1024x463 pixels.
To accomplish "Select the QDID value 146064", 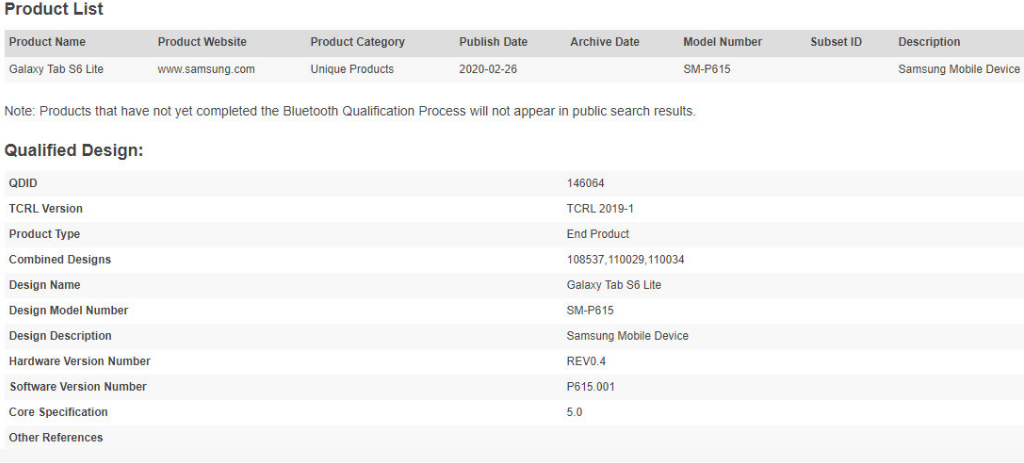I will [x=585, y=184].
